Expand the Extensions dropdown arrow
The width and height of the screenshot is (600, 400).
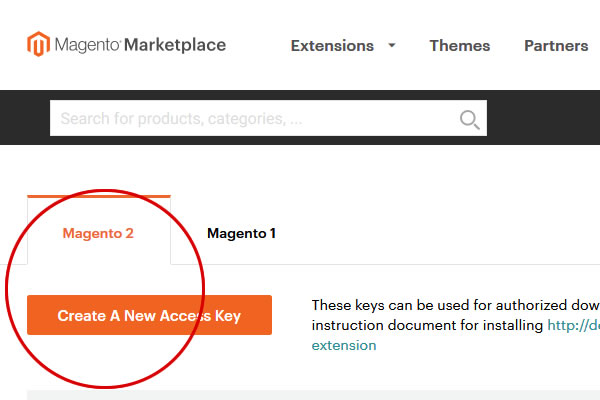click(x=392, y=45)
